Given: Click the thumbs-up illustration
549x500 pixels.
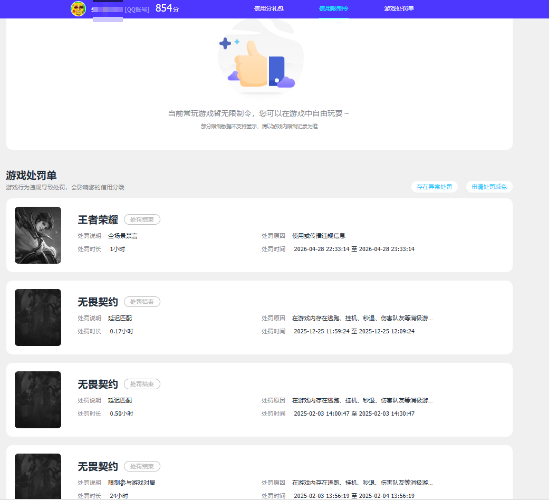Looking at the screenshot, I should (260, 62).
